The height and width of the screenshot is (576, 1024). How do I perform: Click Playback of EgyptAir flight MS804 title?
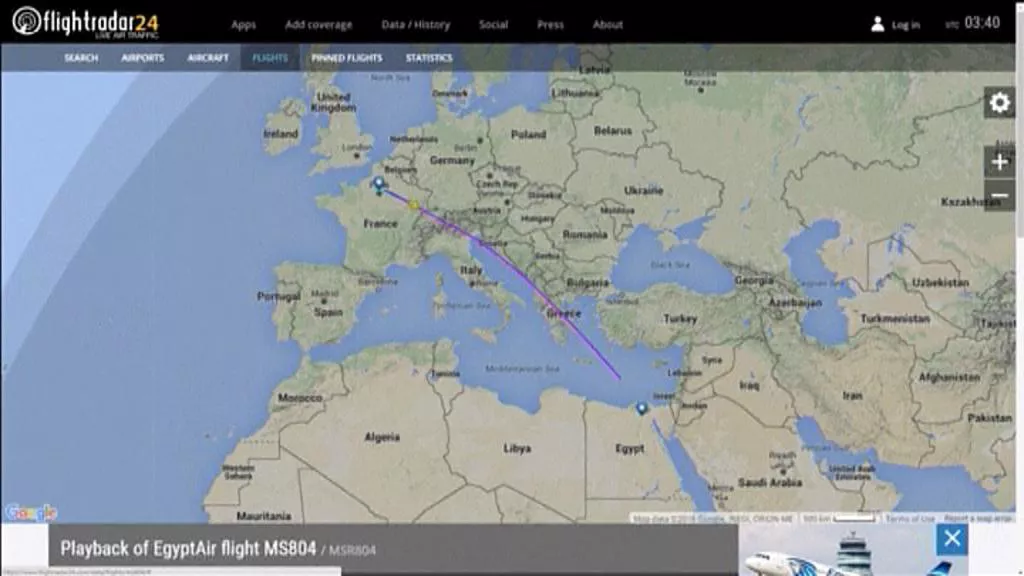click(188, 549)
